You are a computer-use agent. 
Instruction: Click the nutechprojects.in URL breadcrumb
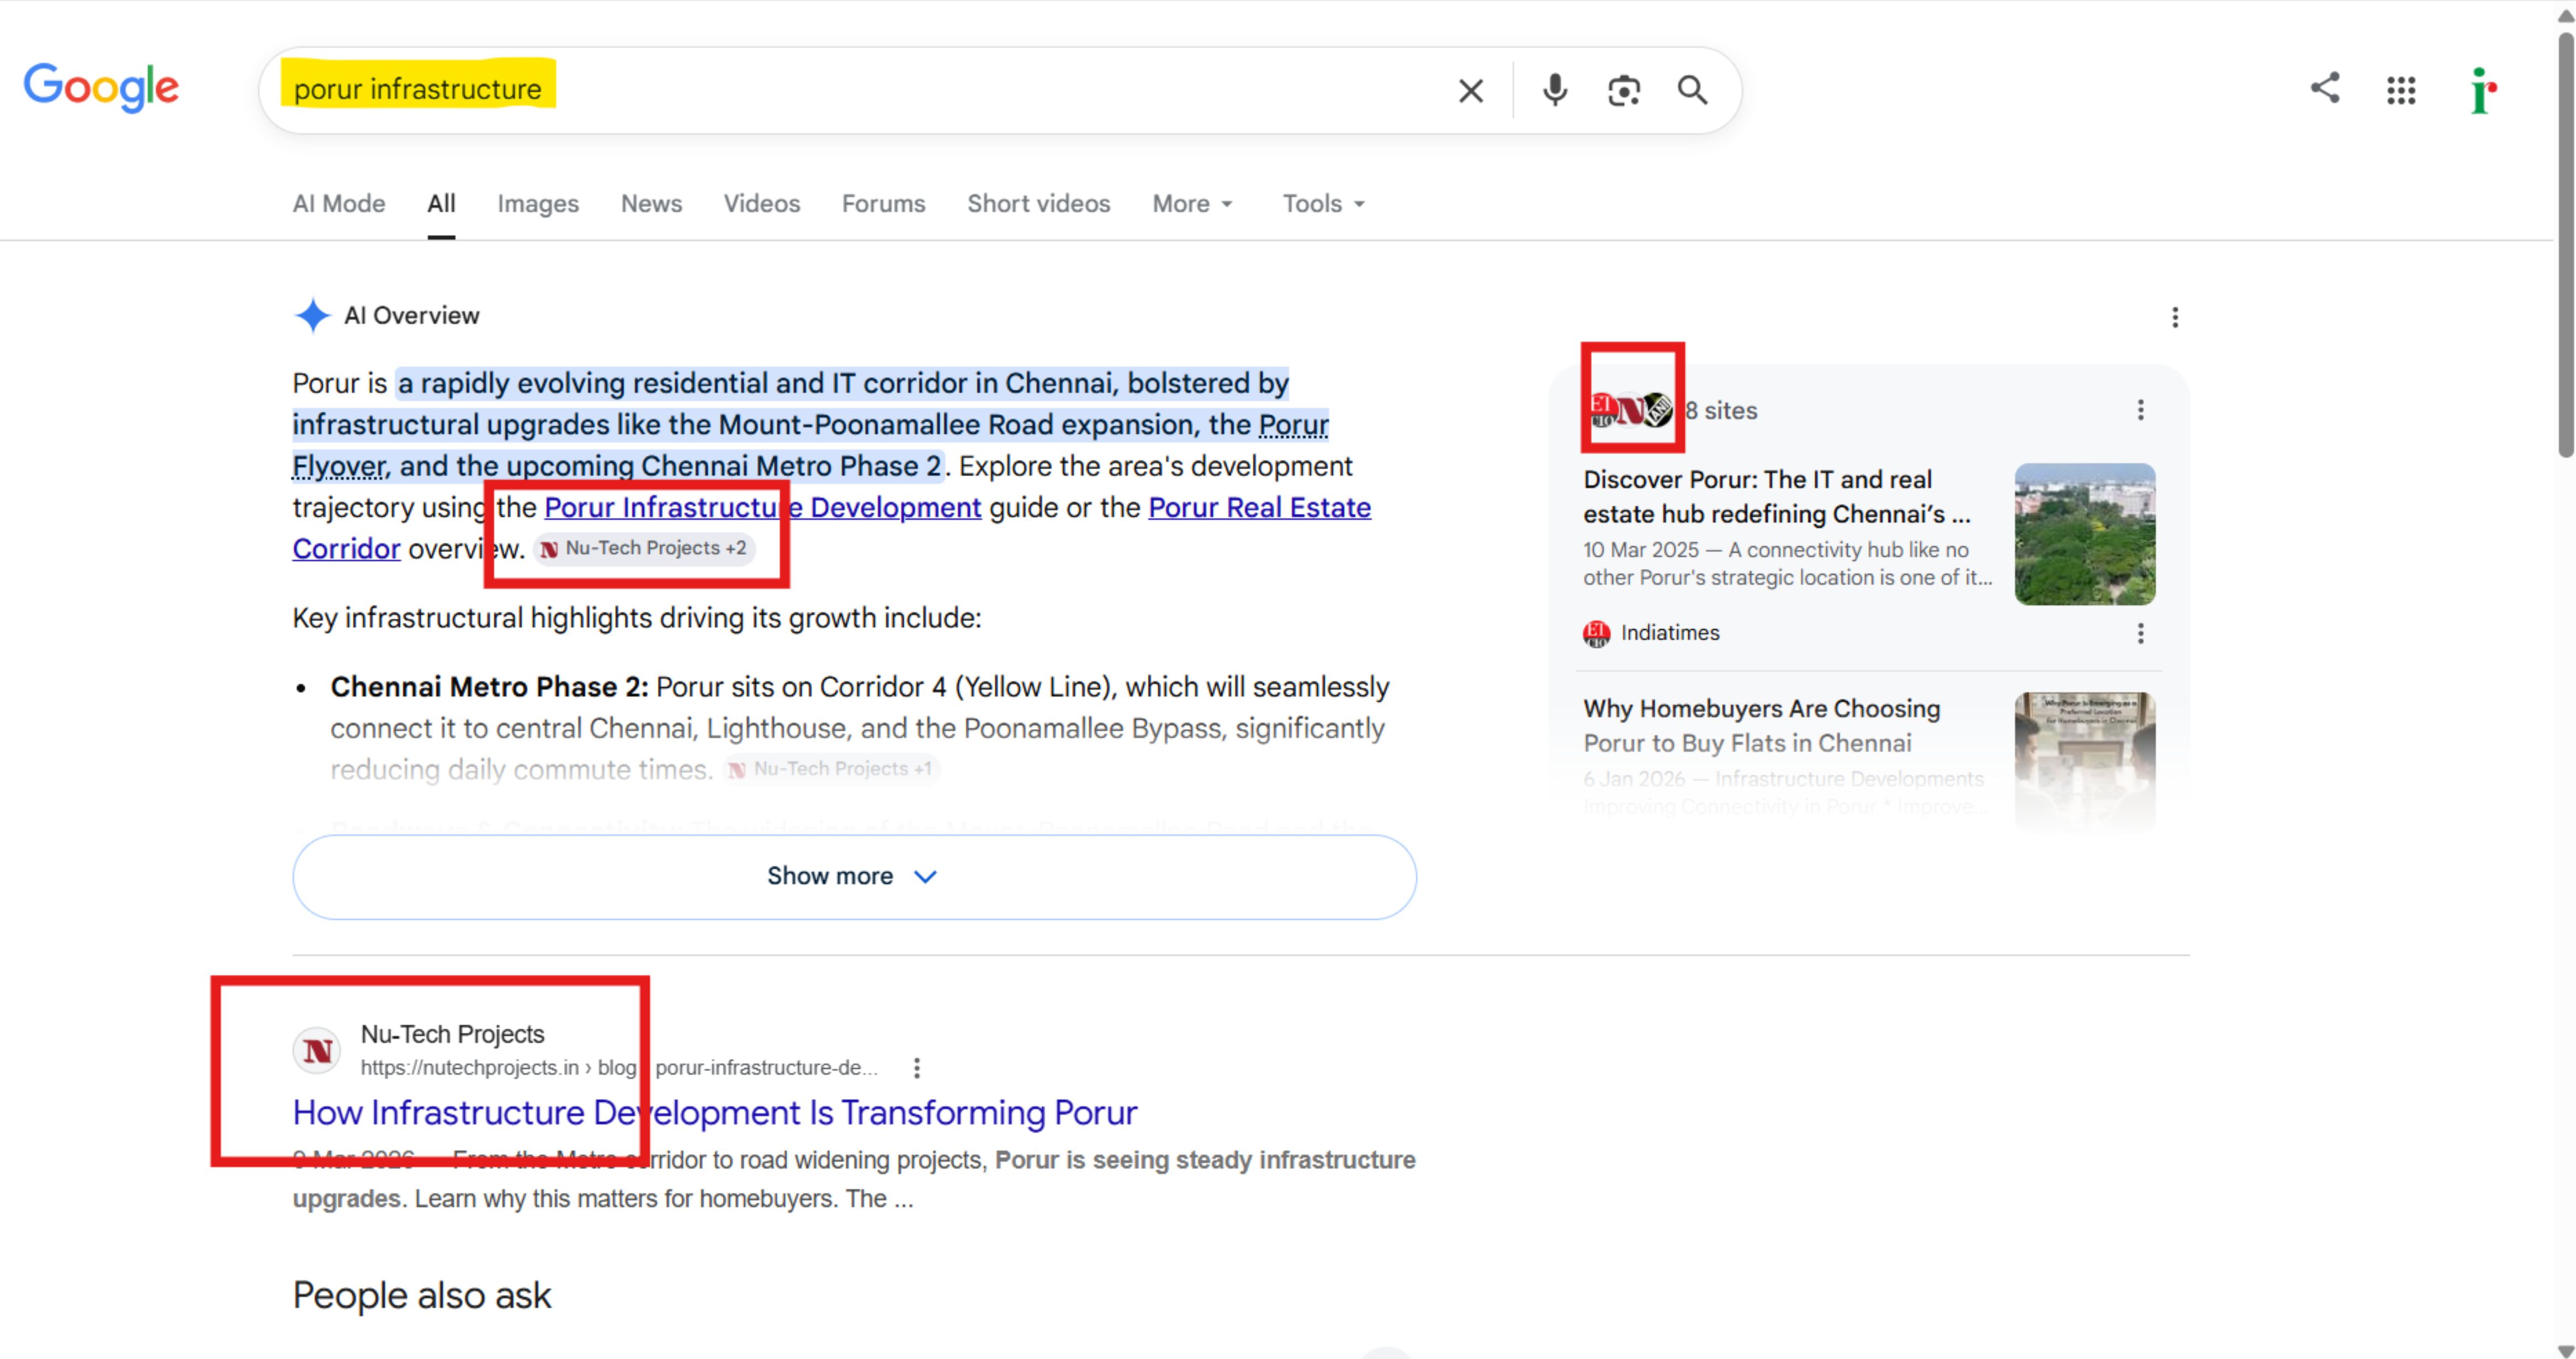[x=618, y=1068]
